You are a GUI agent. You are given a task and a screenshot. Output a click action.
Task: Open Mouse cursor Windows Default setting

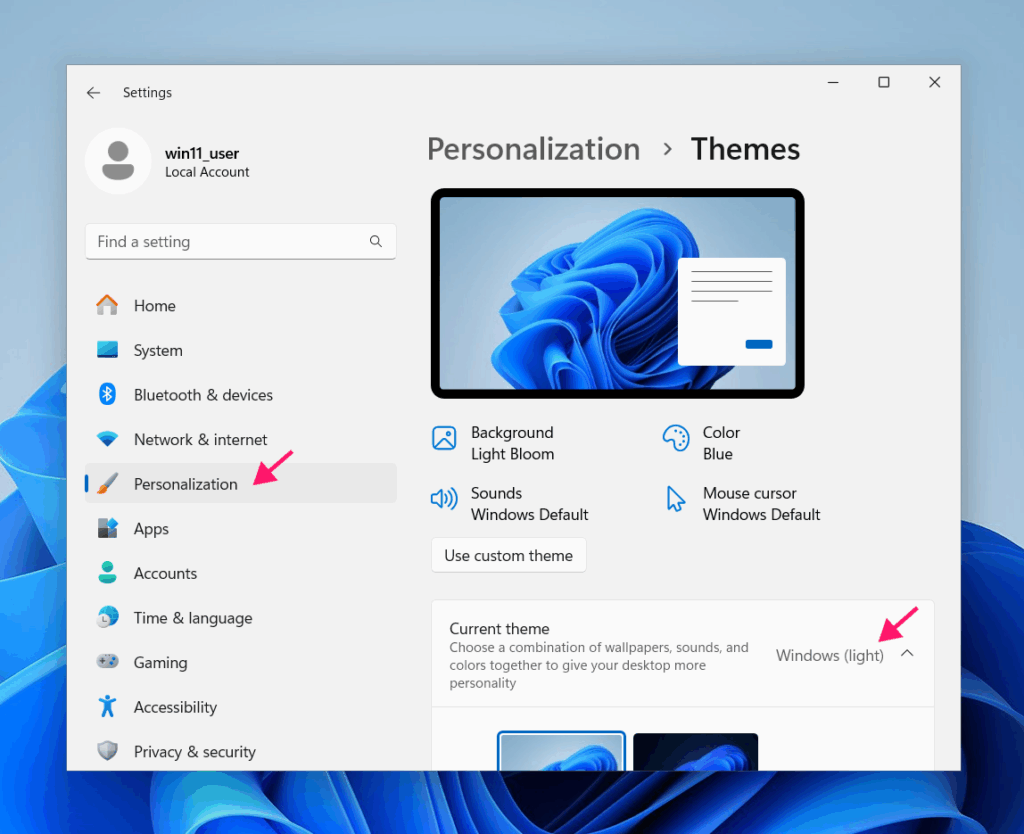(x=743, y=504)
